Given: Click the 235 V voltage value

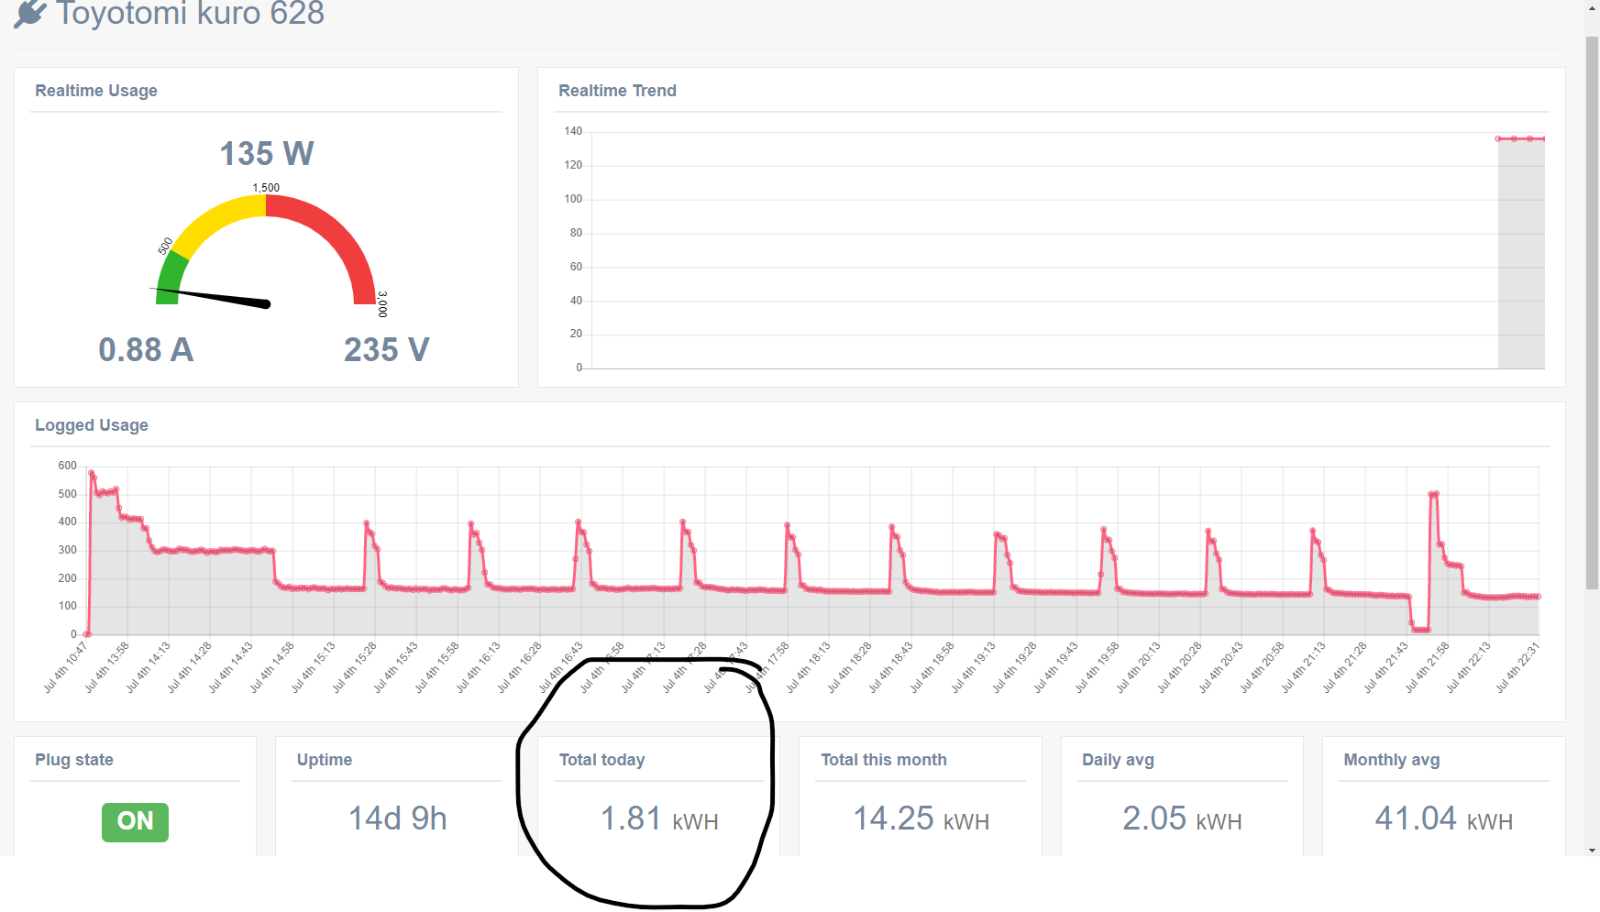Looking at the screenshot, I should [387, 350].
